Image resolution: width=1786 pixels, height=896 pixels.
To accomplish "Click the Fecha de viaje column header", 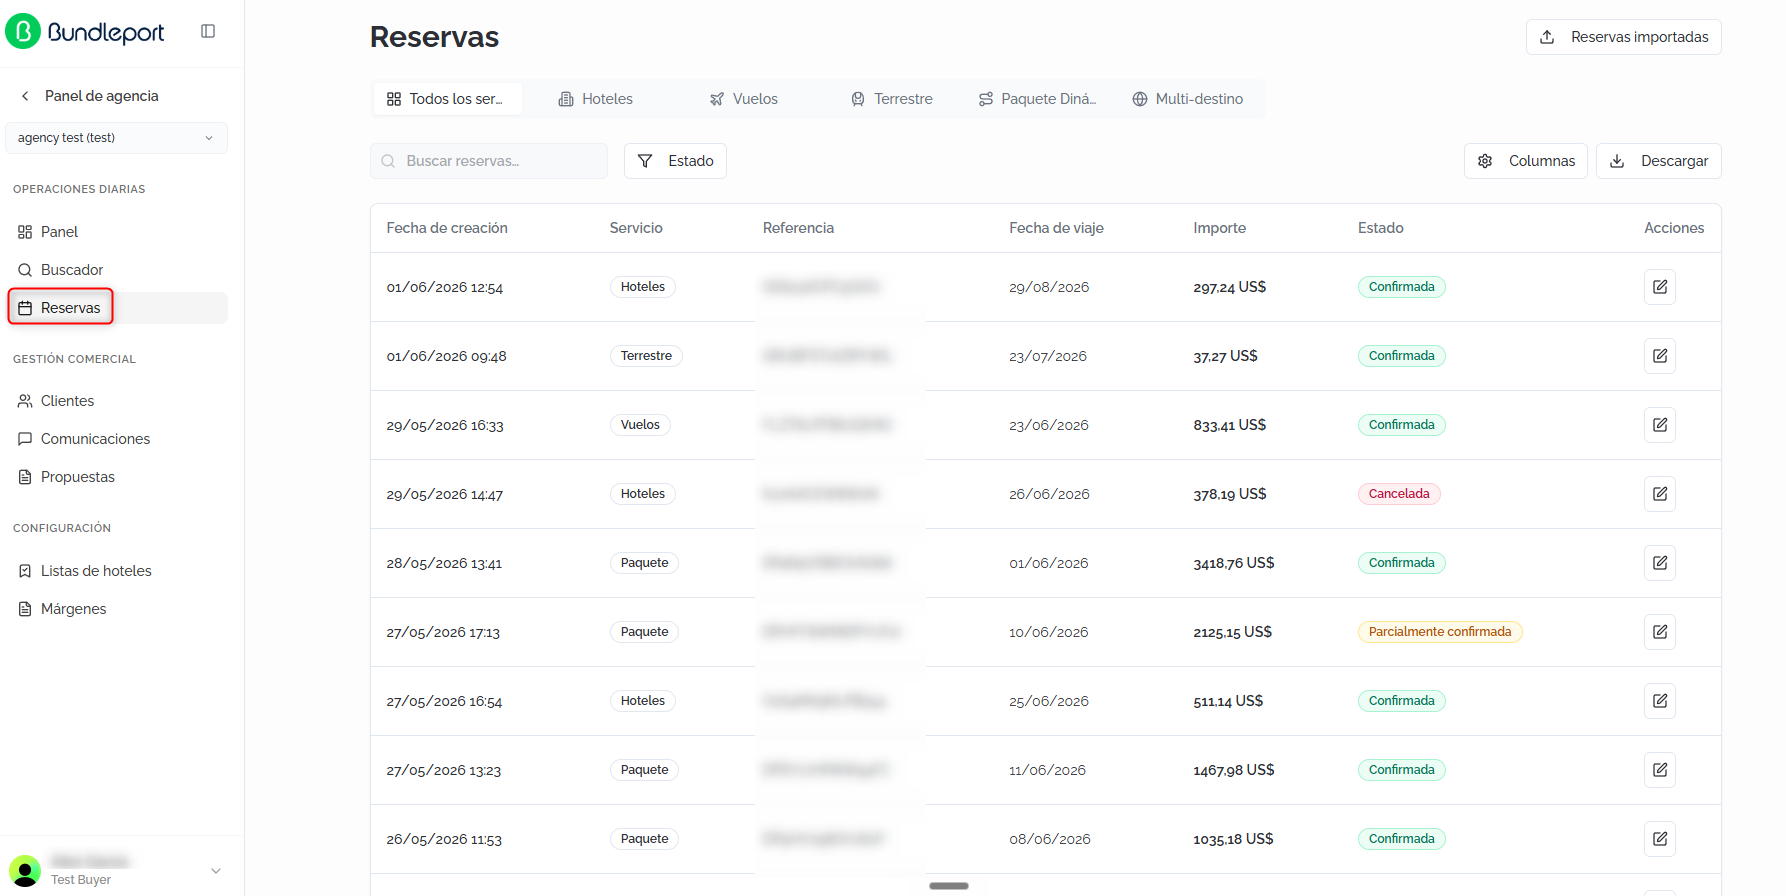I will click(x=1056, y=228).
